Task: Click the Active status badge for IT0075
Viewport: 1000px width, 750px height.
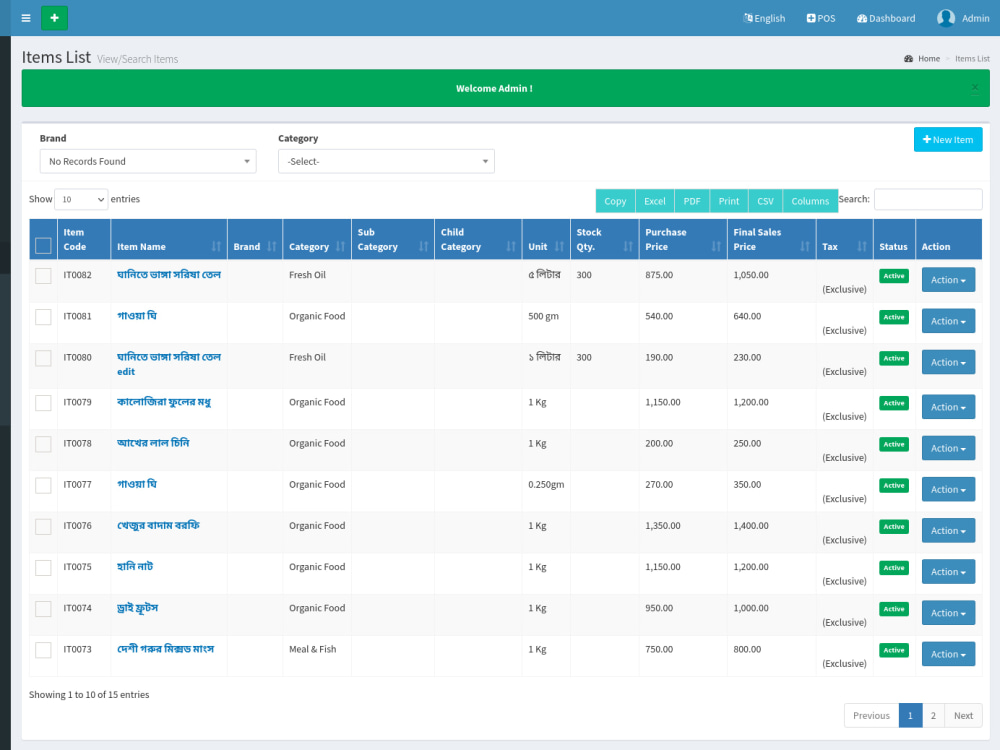Action: (893, 568)
